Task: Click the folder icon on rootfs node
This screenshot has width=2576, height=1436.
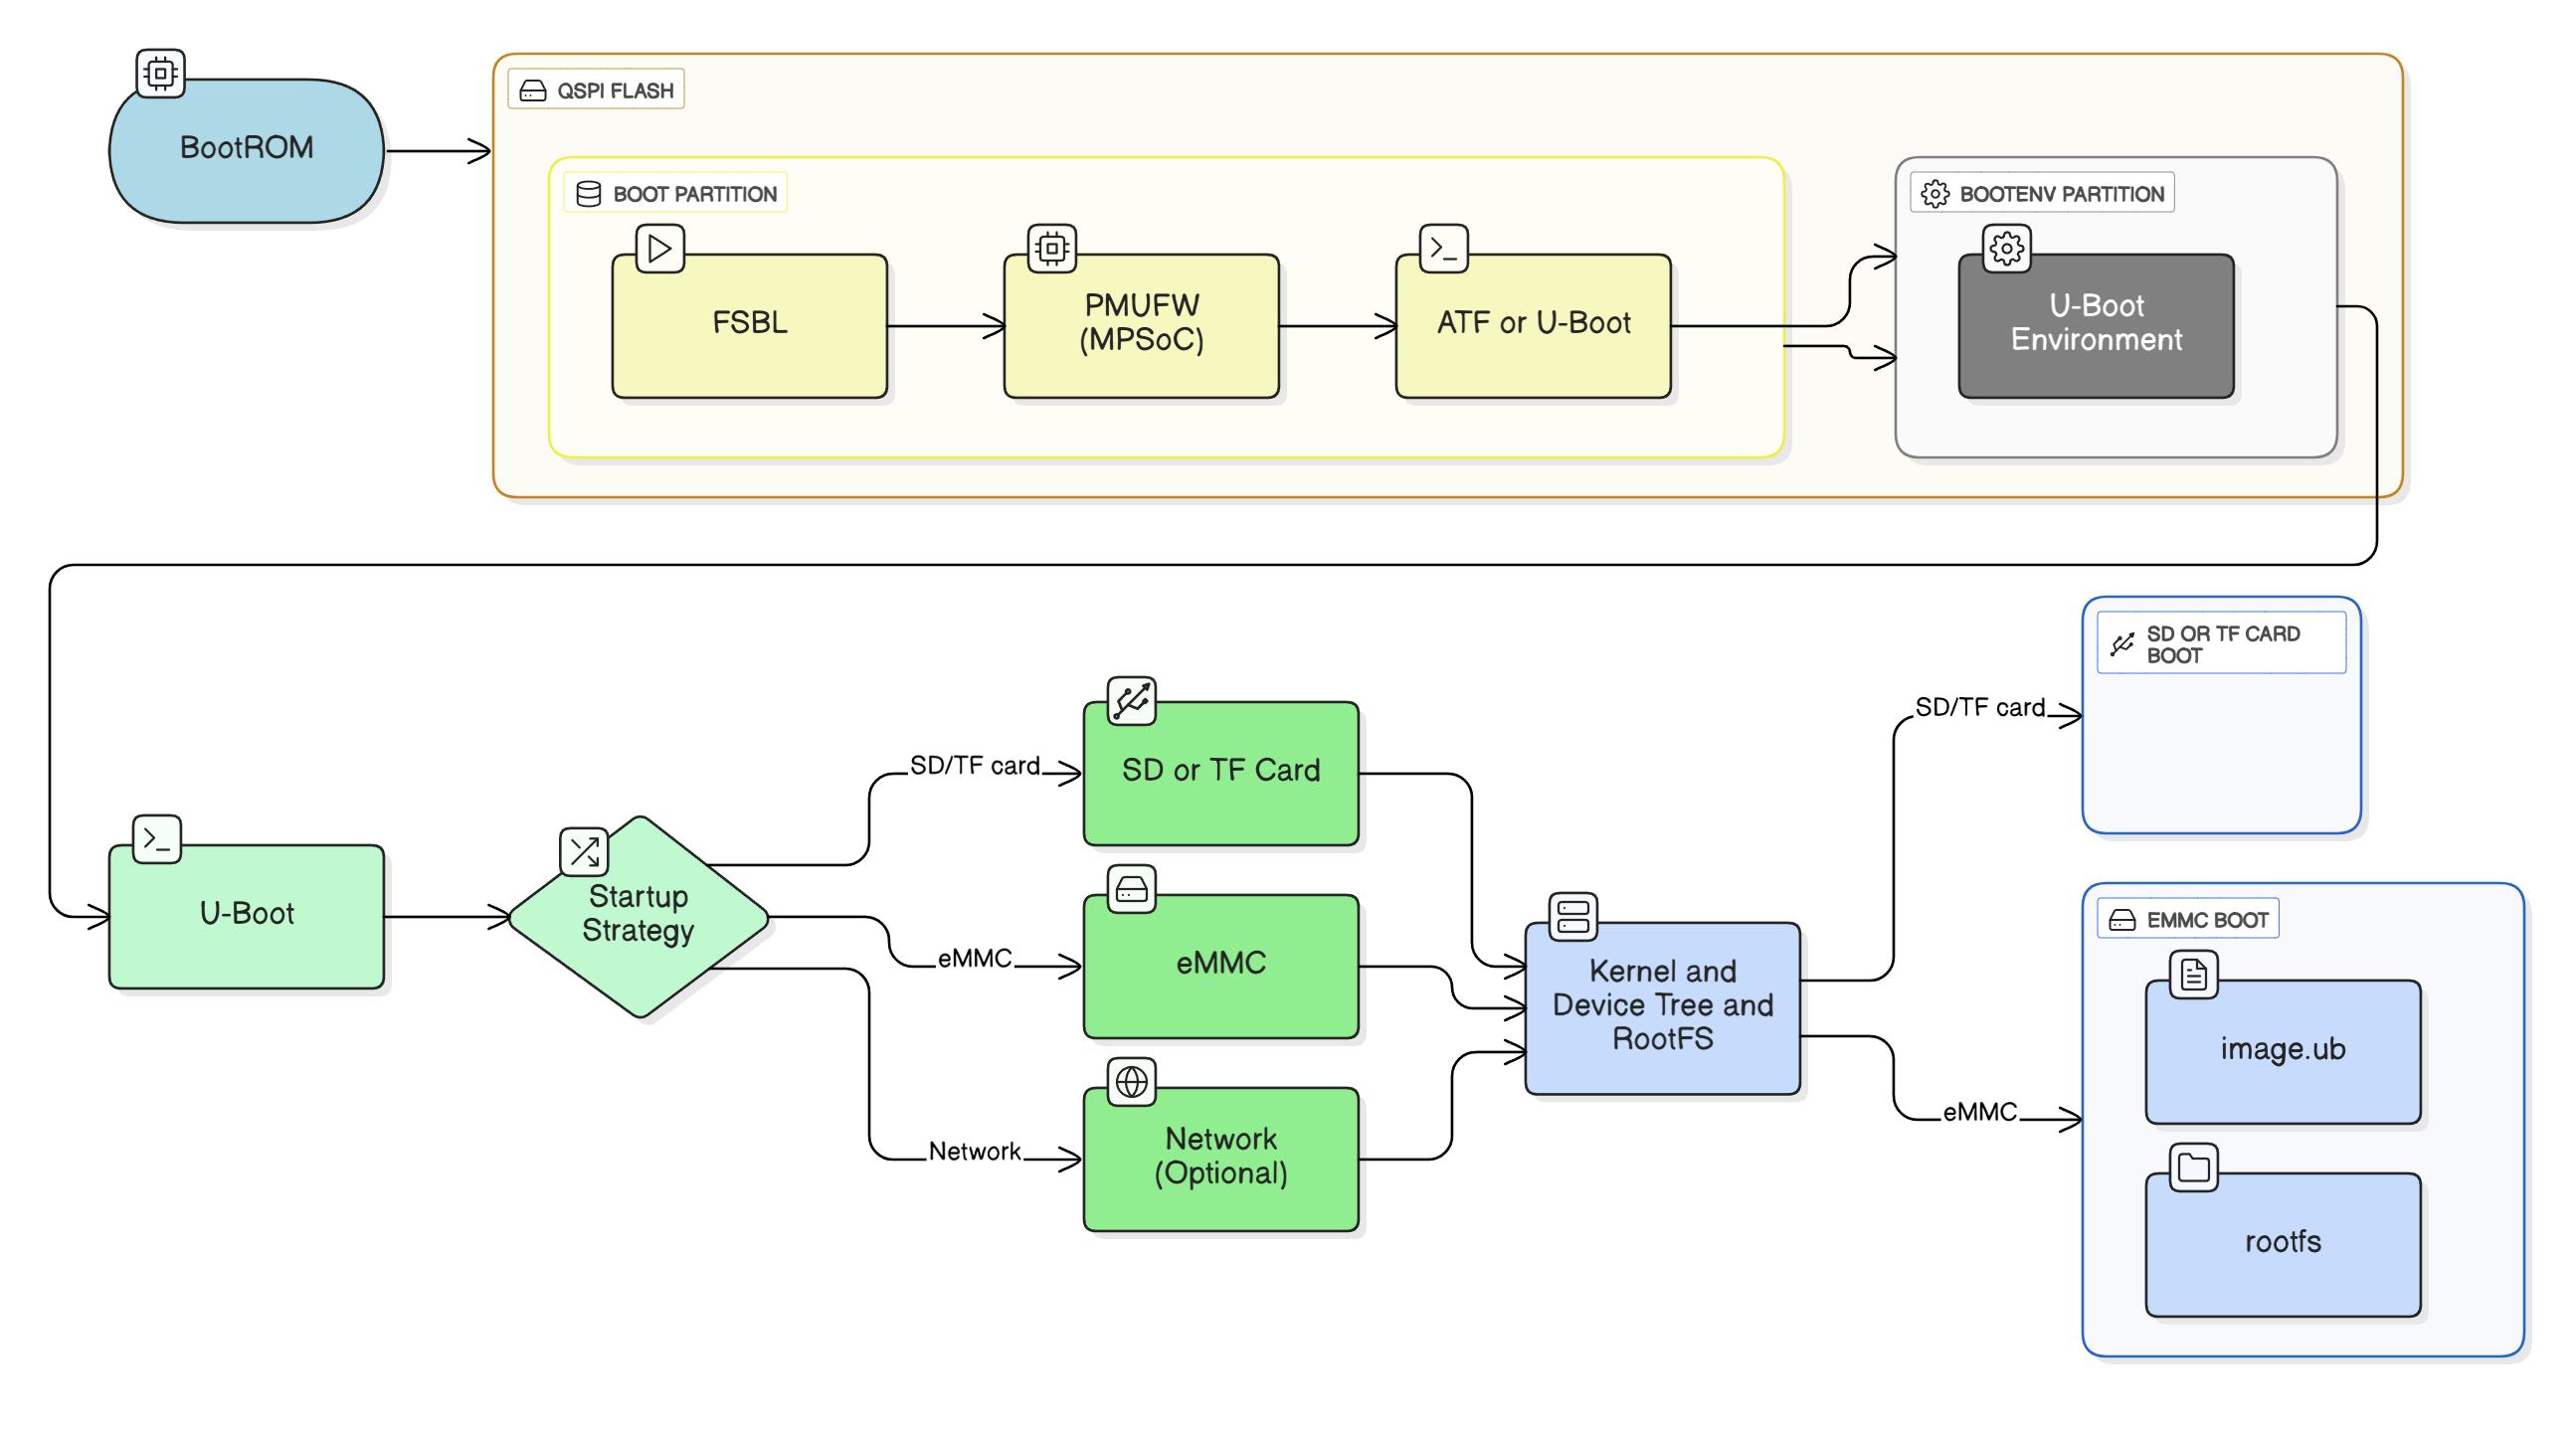Action: tap(2193, 1167)
